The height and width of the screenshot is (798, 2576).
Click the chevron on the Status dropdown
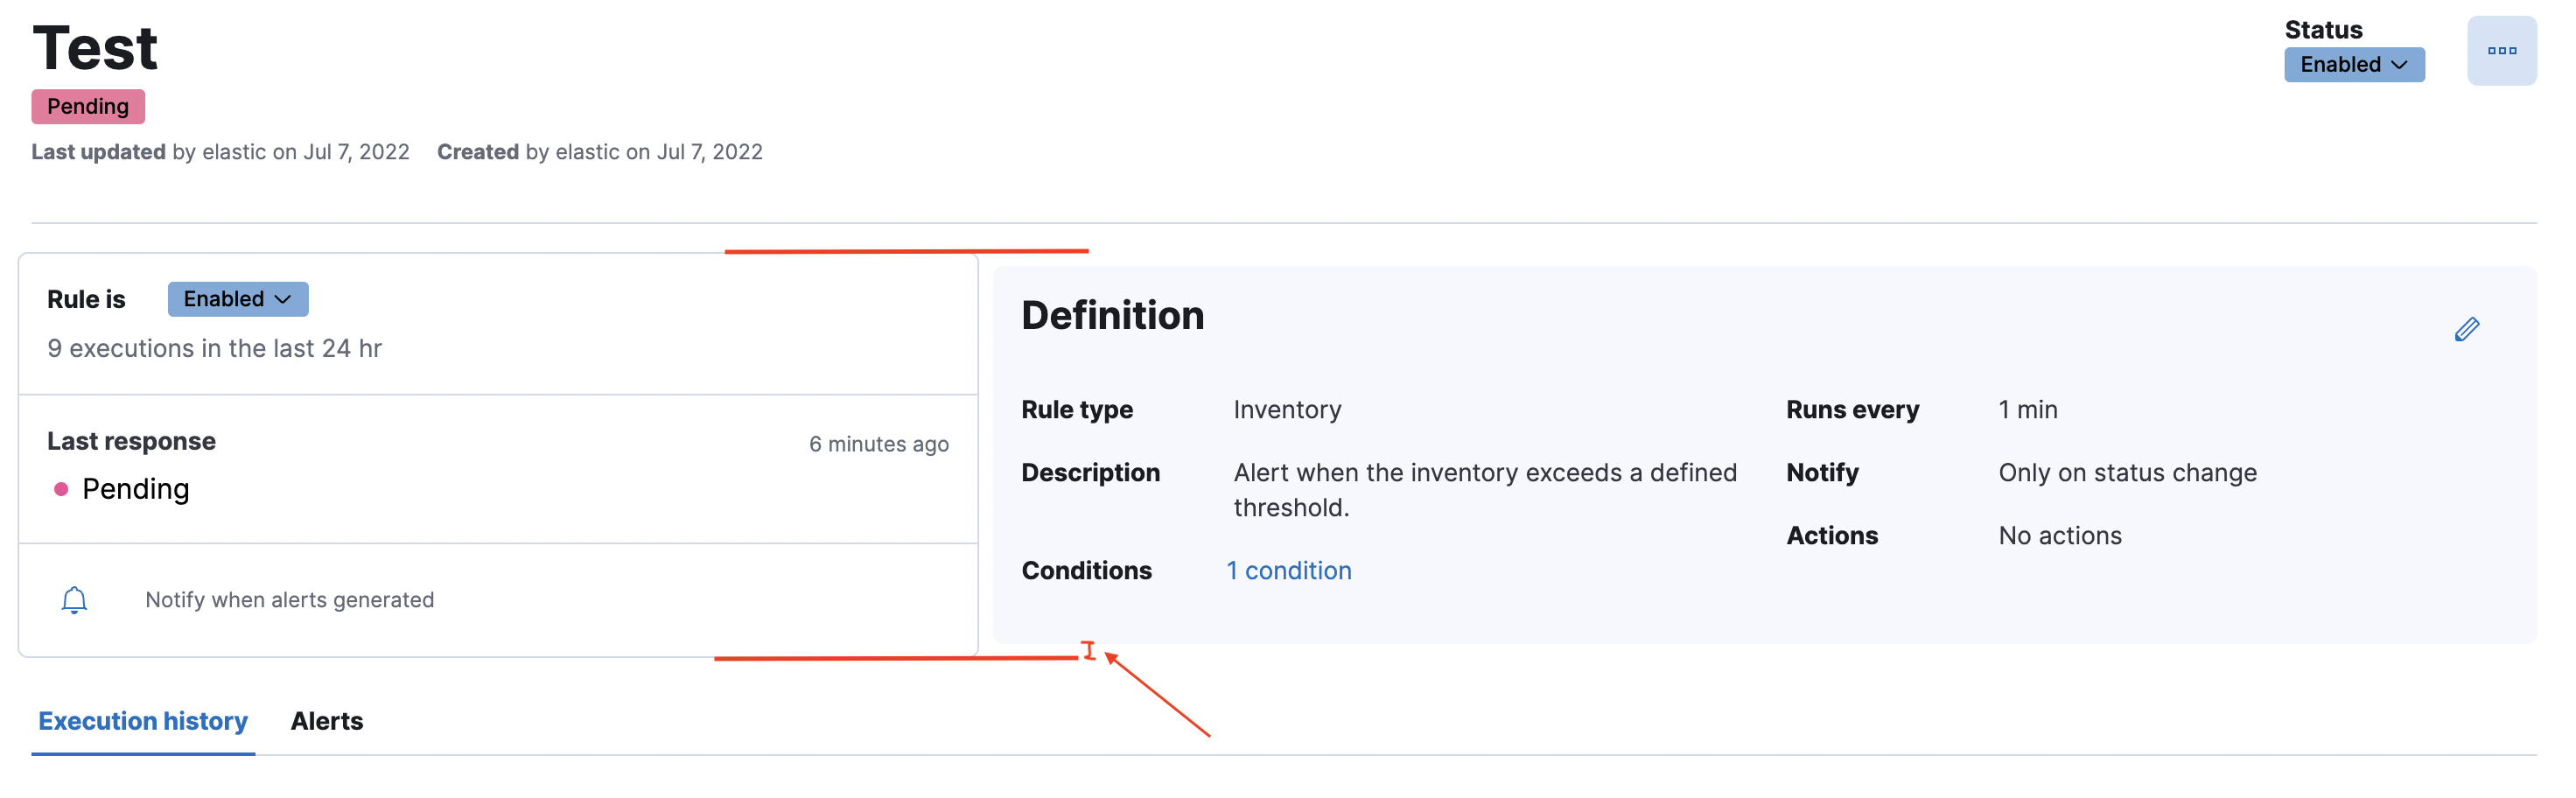tap(2398, 64)
